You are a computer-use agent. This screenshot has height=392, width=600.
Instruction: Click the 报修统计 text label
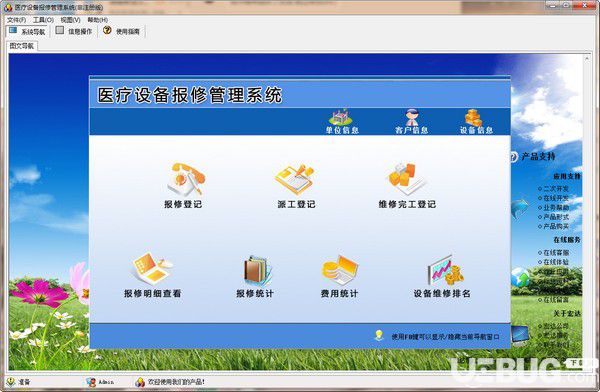(x=255, y=294)
